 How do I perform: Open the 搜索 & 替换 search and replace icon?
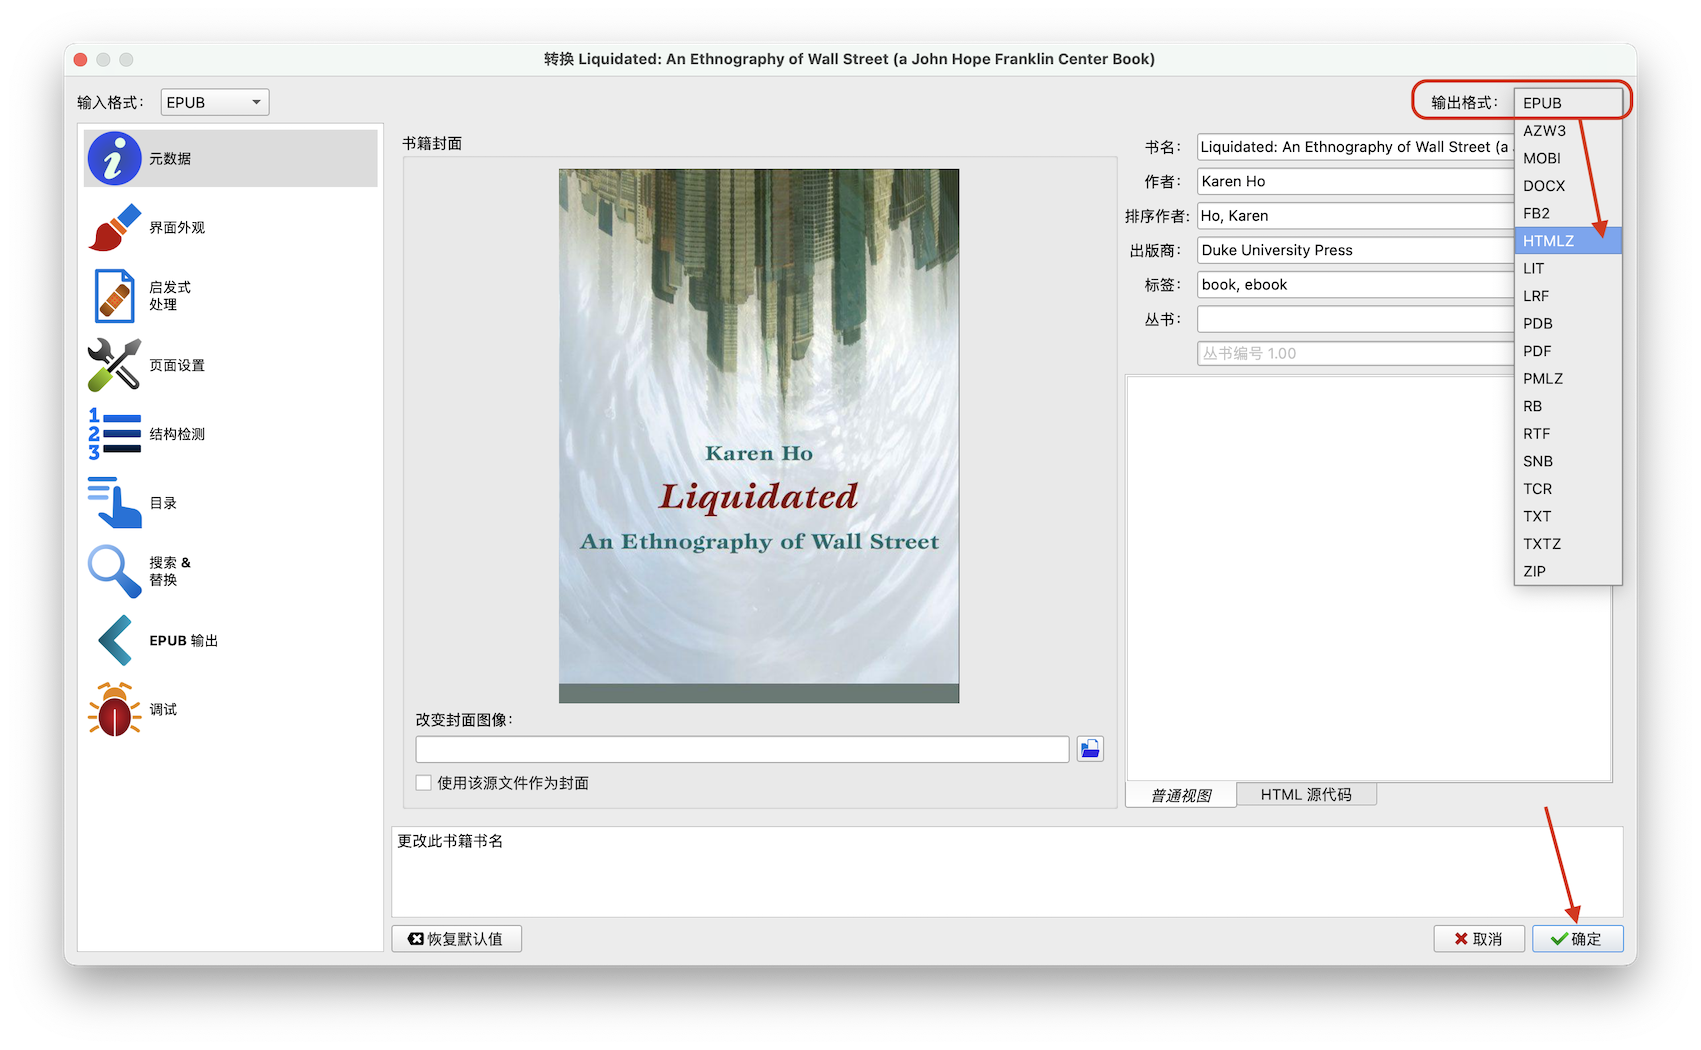coord(113,571)
